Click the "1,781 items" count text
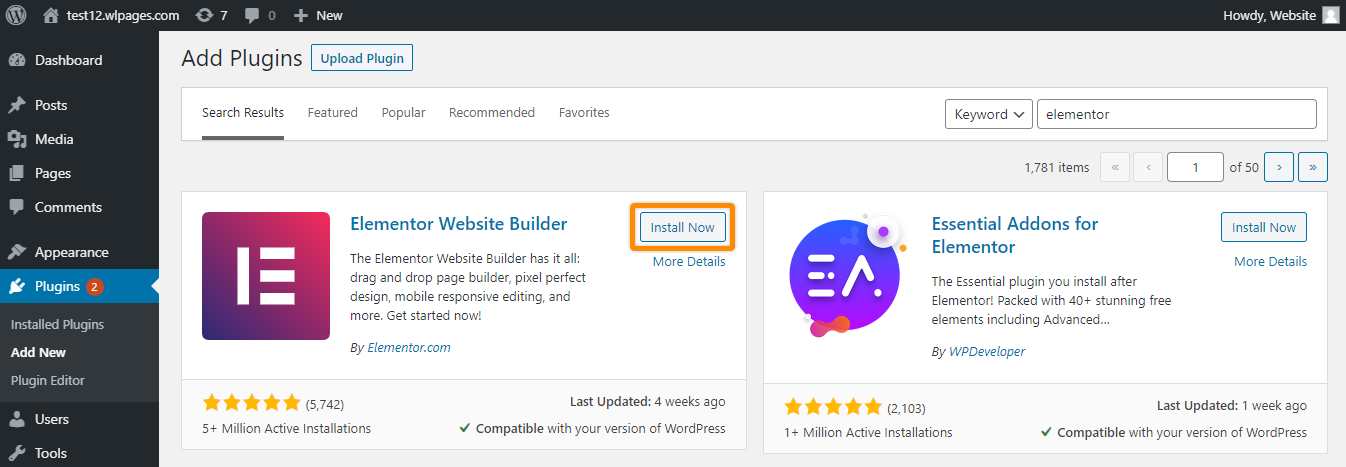1346x467 pixels. (1057, 167)
